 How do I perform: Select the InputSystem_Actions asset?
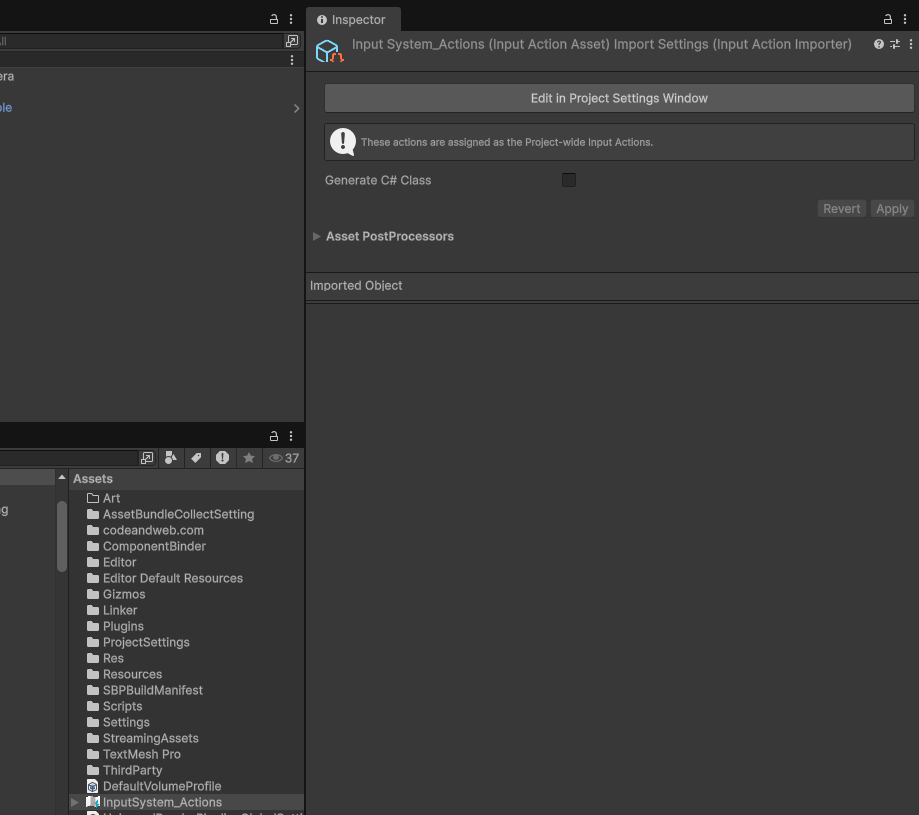pyautogui.click(x=186, y=802)
